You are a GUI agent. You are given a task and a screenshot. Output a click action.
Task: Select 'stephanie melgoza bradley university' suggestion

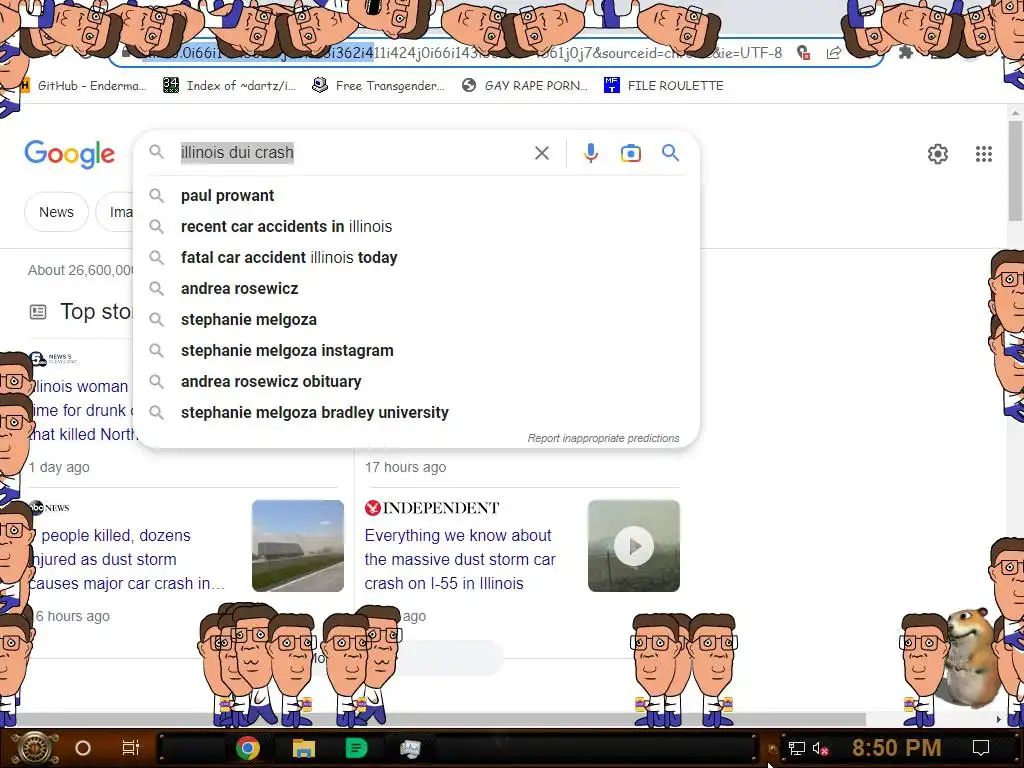(x=417, y=413)
